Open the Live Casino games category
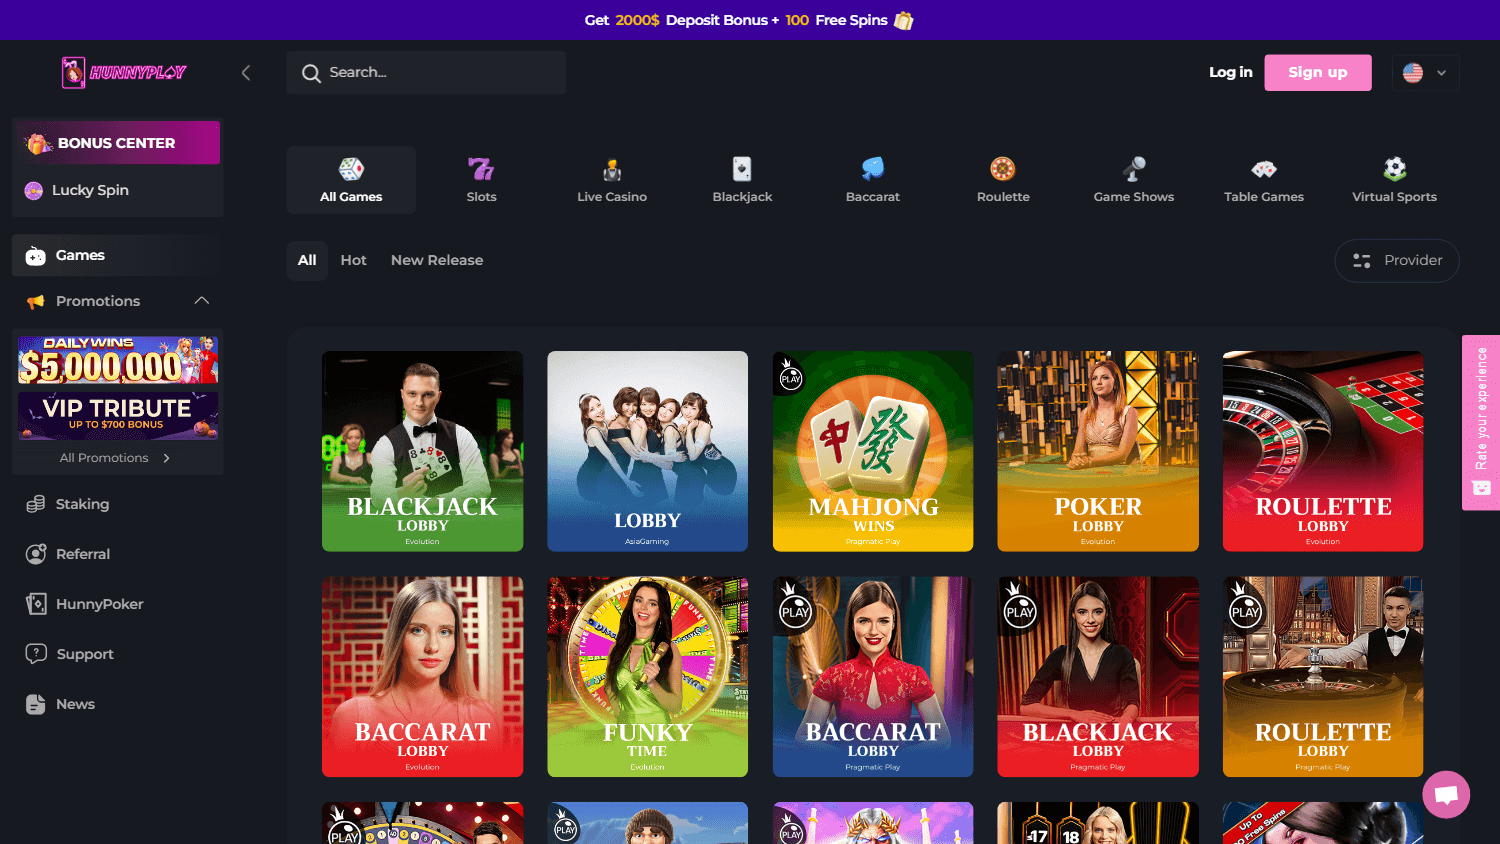The width and height of the screenshot is (1500, 844). click(x=611, y=180)
